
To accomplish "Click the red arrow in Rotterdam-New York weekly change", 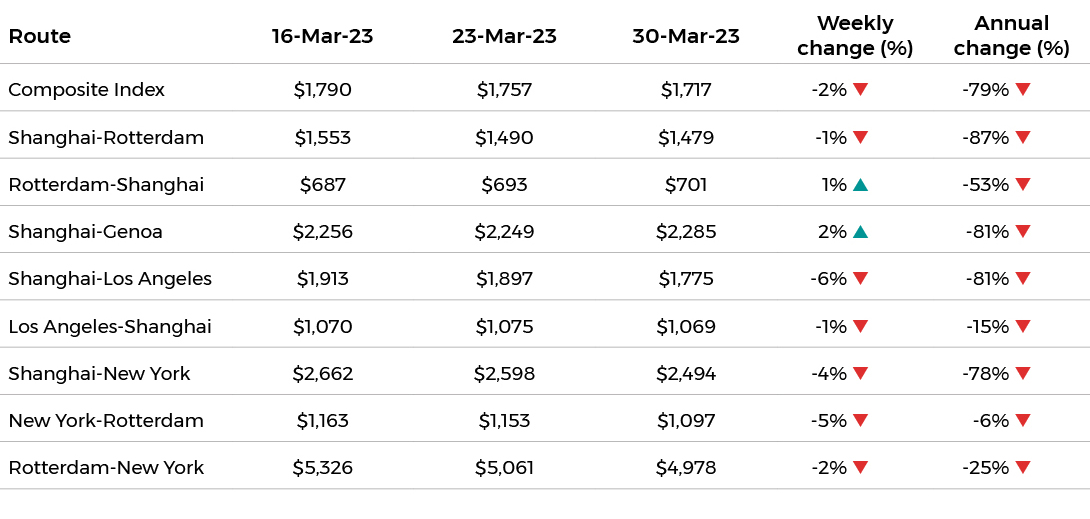I will coord(860,467).
